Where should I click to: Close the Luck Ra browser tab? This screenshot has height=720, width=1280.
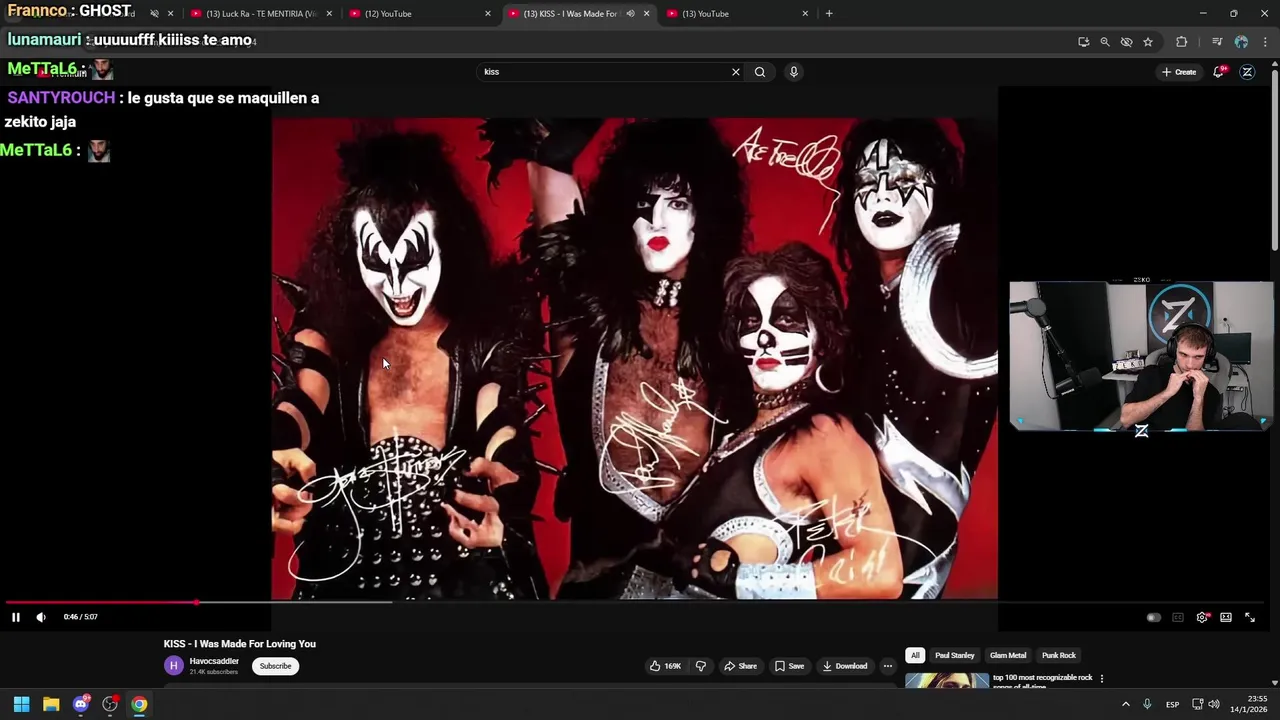[329, 14]
